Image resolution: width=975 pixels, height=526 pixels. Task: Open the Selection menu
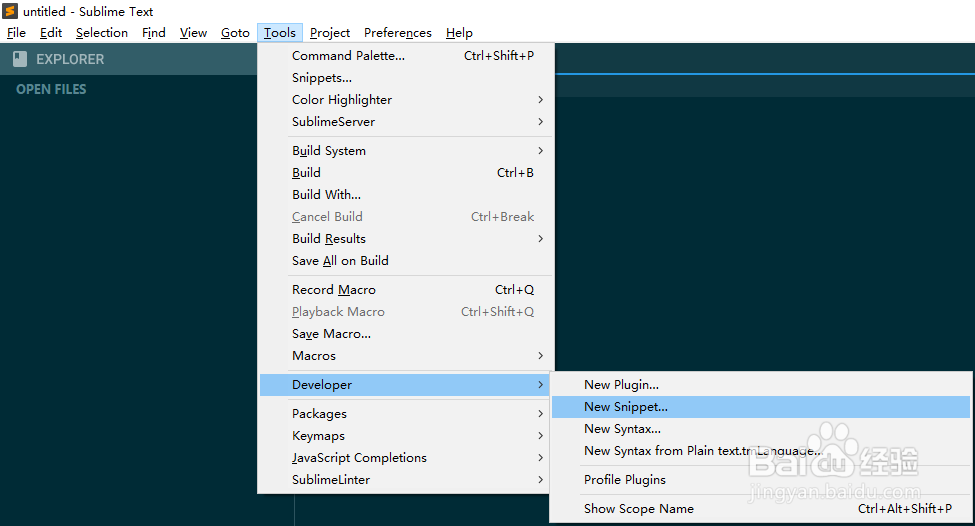coord(102,32)
